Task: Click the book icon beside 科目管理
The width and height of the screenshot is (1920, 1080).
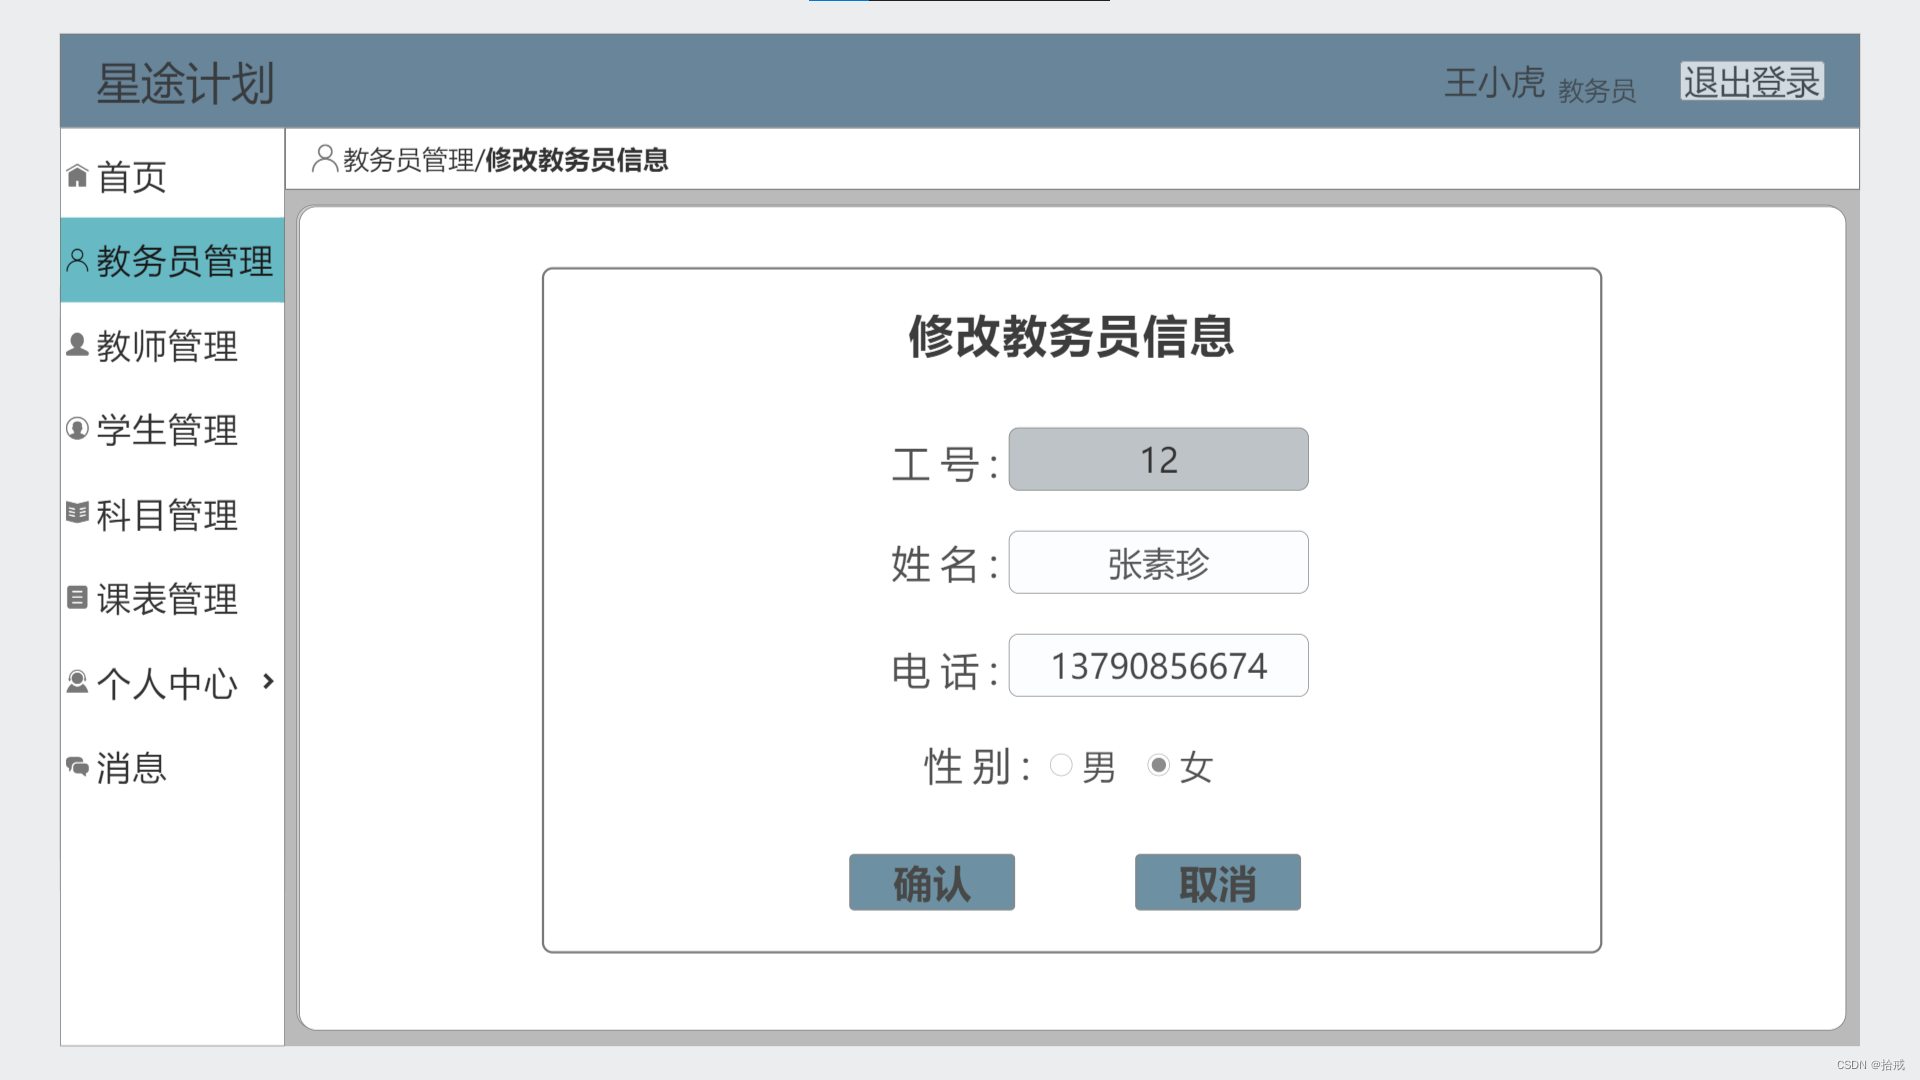Action: coord(77,513)
